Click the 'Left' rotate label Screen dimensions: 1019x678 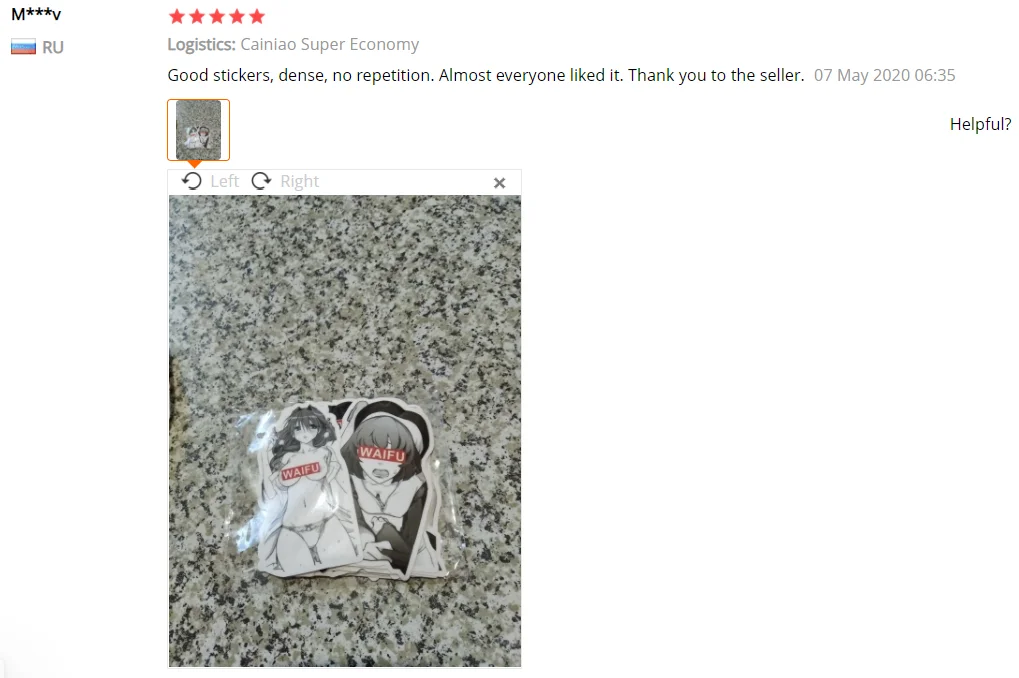pyautogui.click(x=224, y=181)
